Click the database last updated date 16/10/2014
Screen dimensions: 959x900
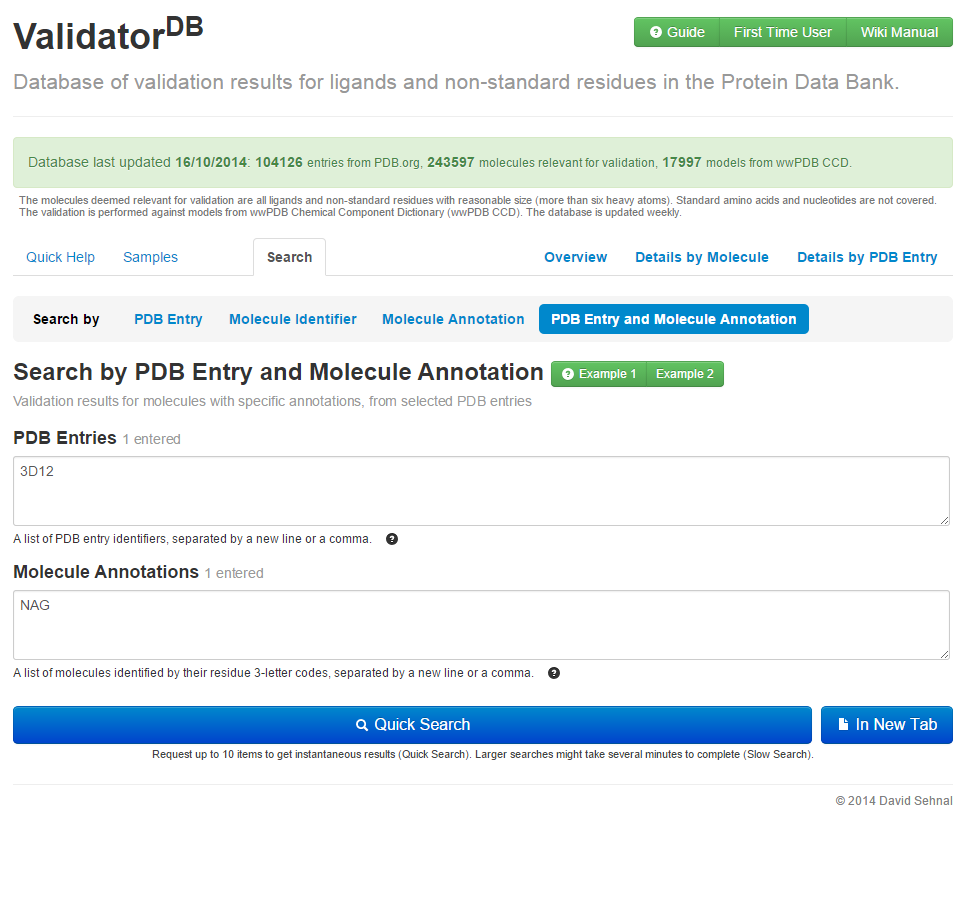pos(211,163)
